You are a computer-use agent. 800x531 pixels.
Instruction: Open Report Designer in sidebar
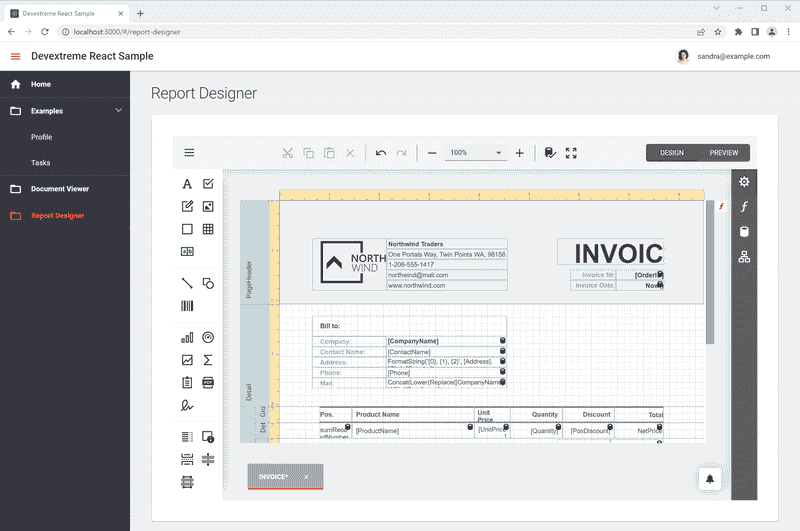coord(65,215)
